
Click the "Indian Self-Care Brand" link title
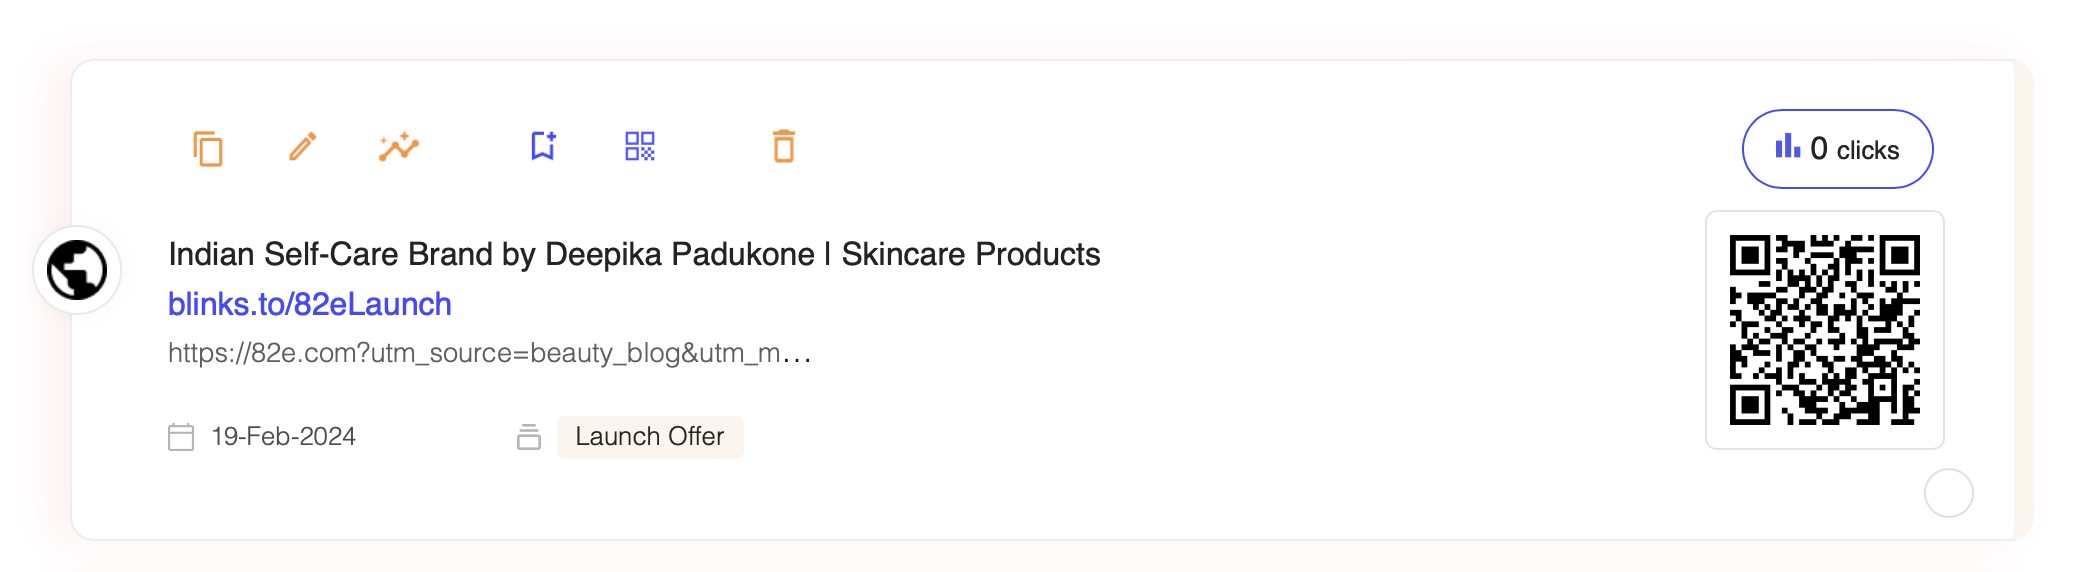click(x=400, y=254)
